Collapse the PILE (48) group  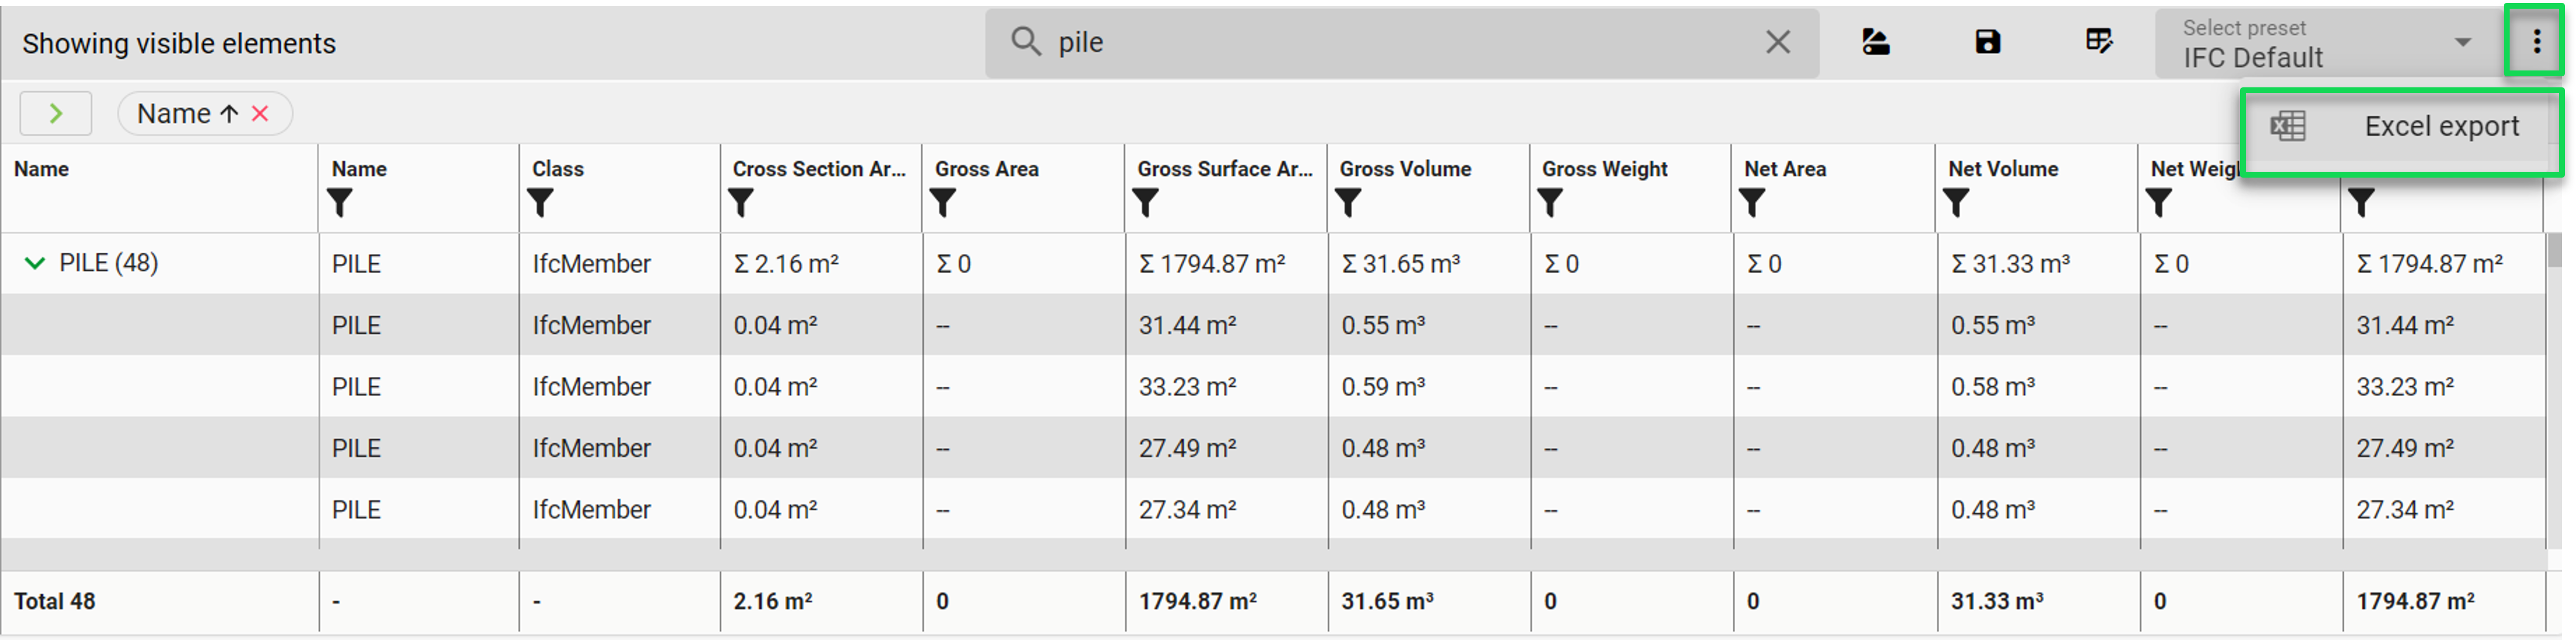click(35, 264)
